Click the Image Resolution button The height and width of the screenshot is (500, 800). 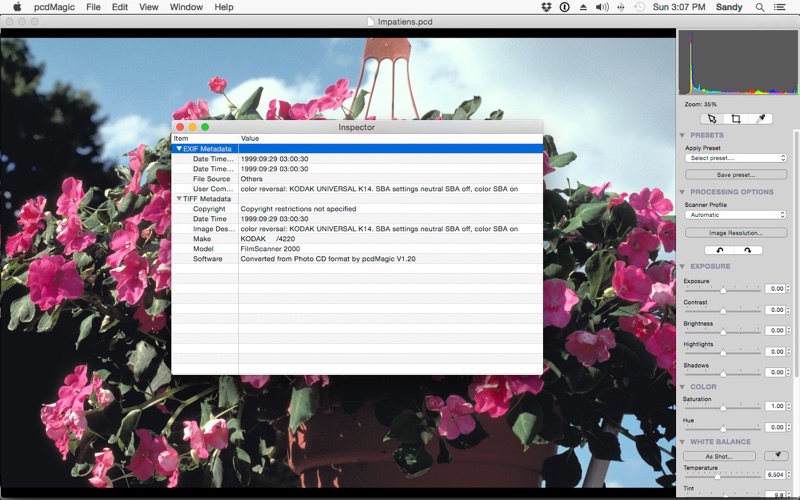736,233
